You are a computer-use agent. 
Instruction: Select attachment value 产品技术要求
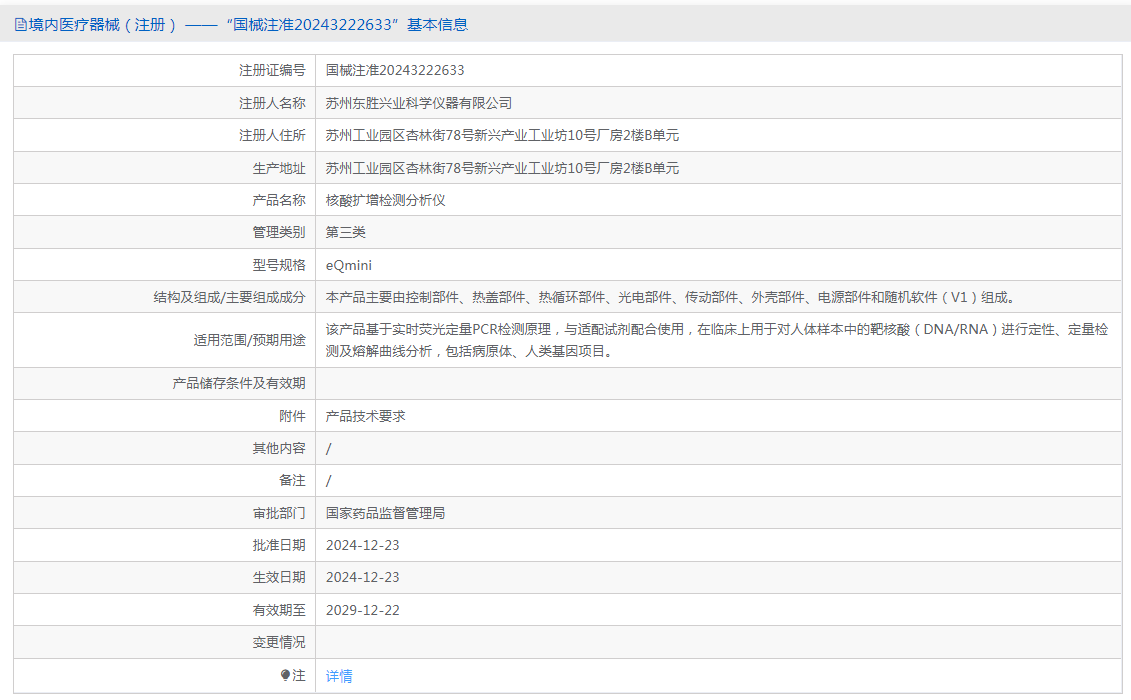pyautogui.click(x=365, y=416)
